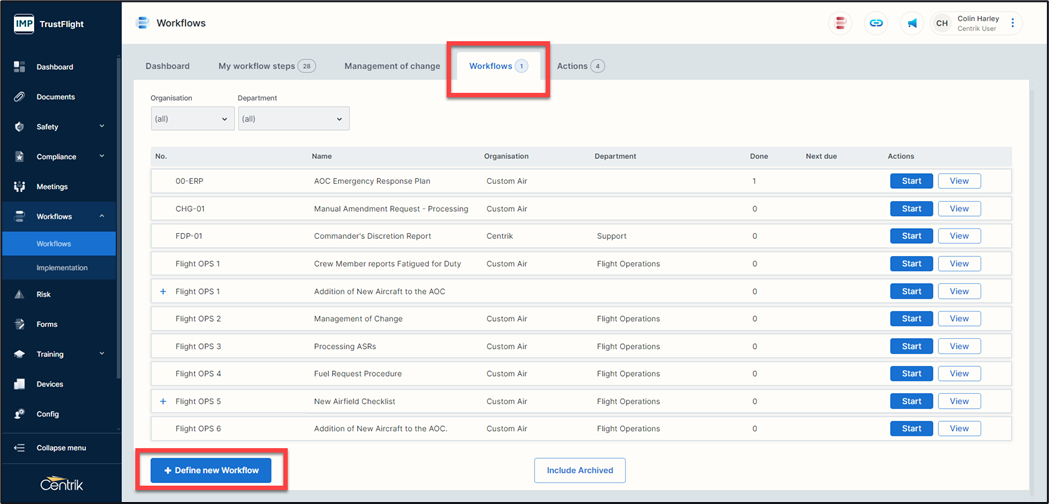Screen dimensions: 1049x504
Task: Switch to Management of change tab
Action: click(x=392, y=66)
